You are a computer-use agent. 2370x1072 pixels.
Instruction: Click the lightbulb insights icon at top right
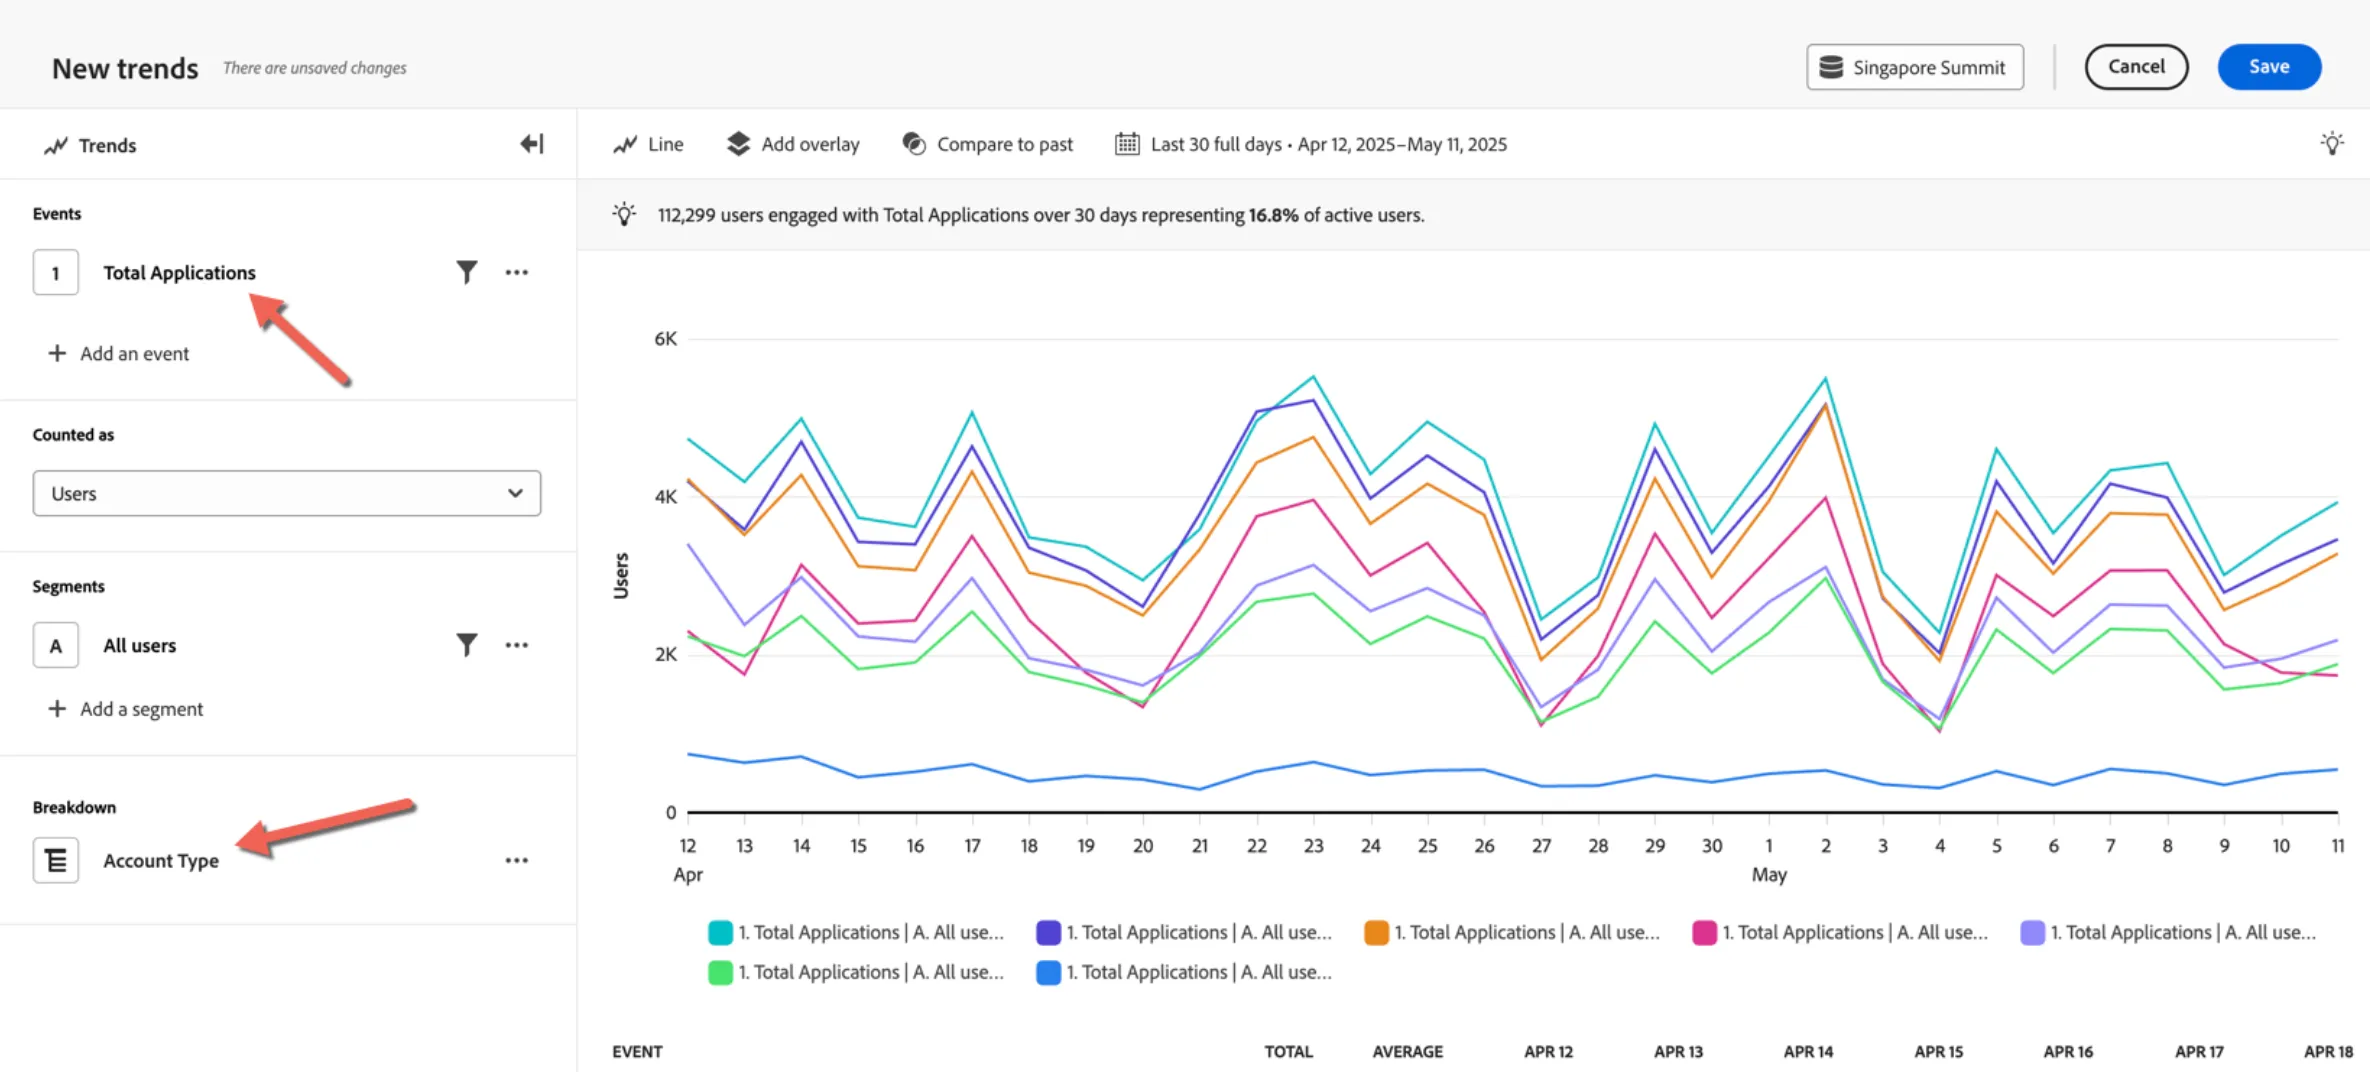pos(2332,144)
